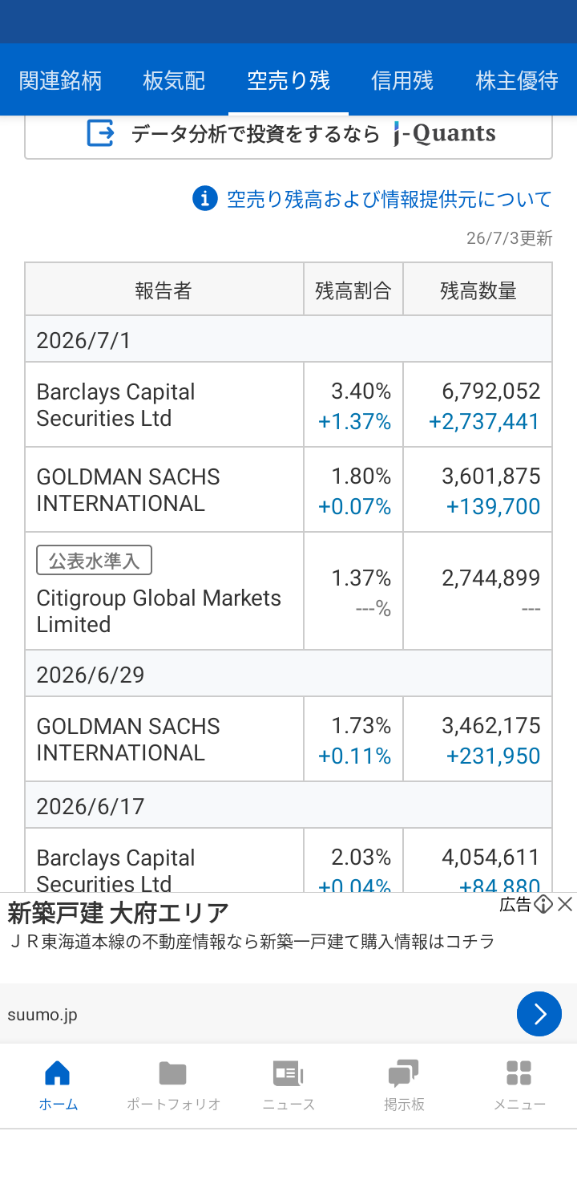The image size is (577, 1200).
Task: Select the 信用残 tab
Action: coord(402,81)
